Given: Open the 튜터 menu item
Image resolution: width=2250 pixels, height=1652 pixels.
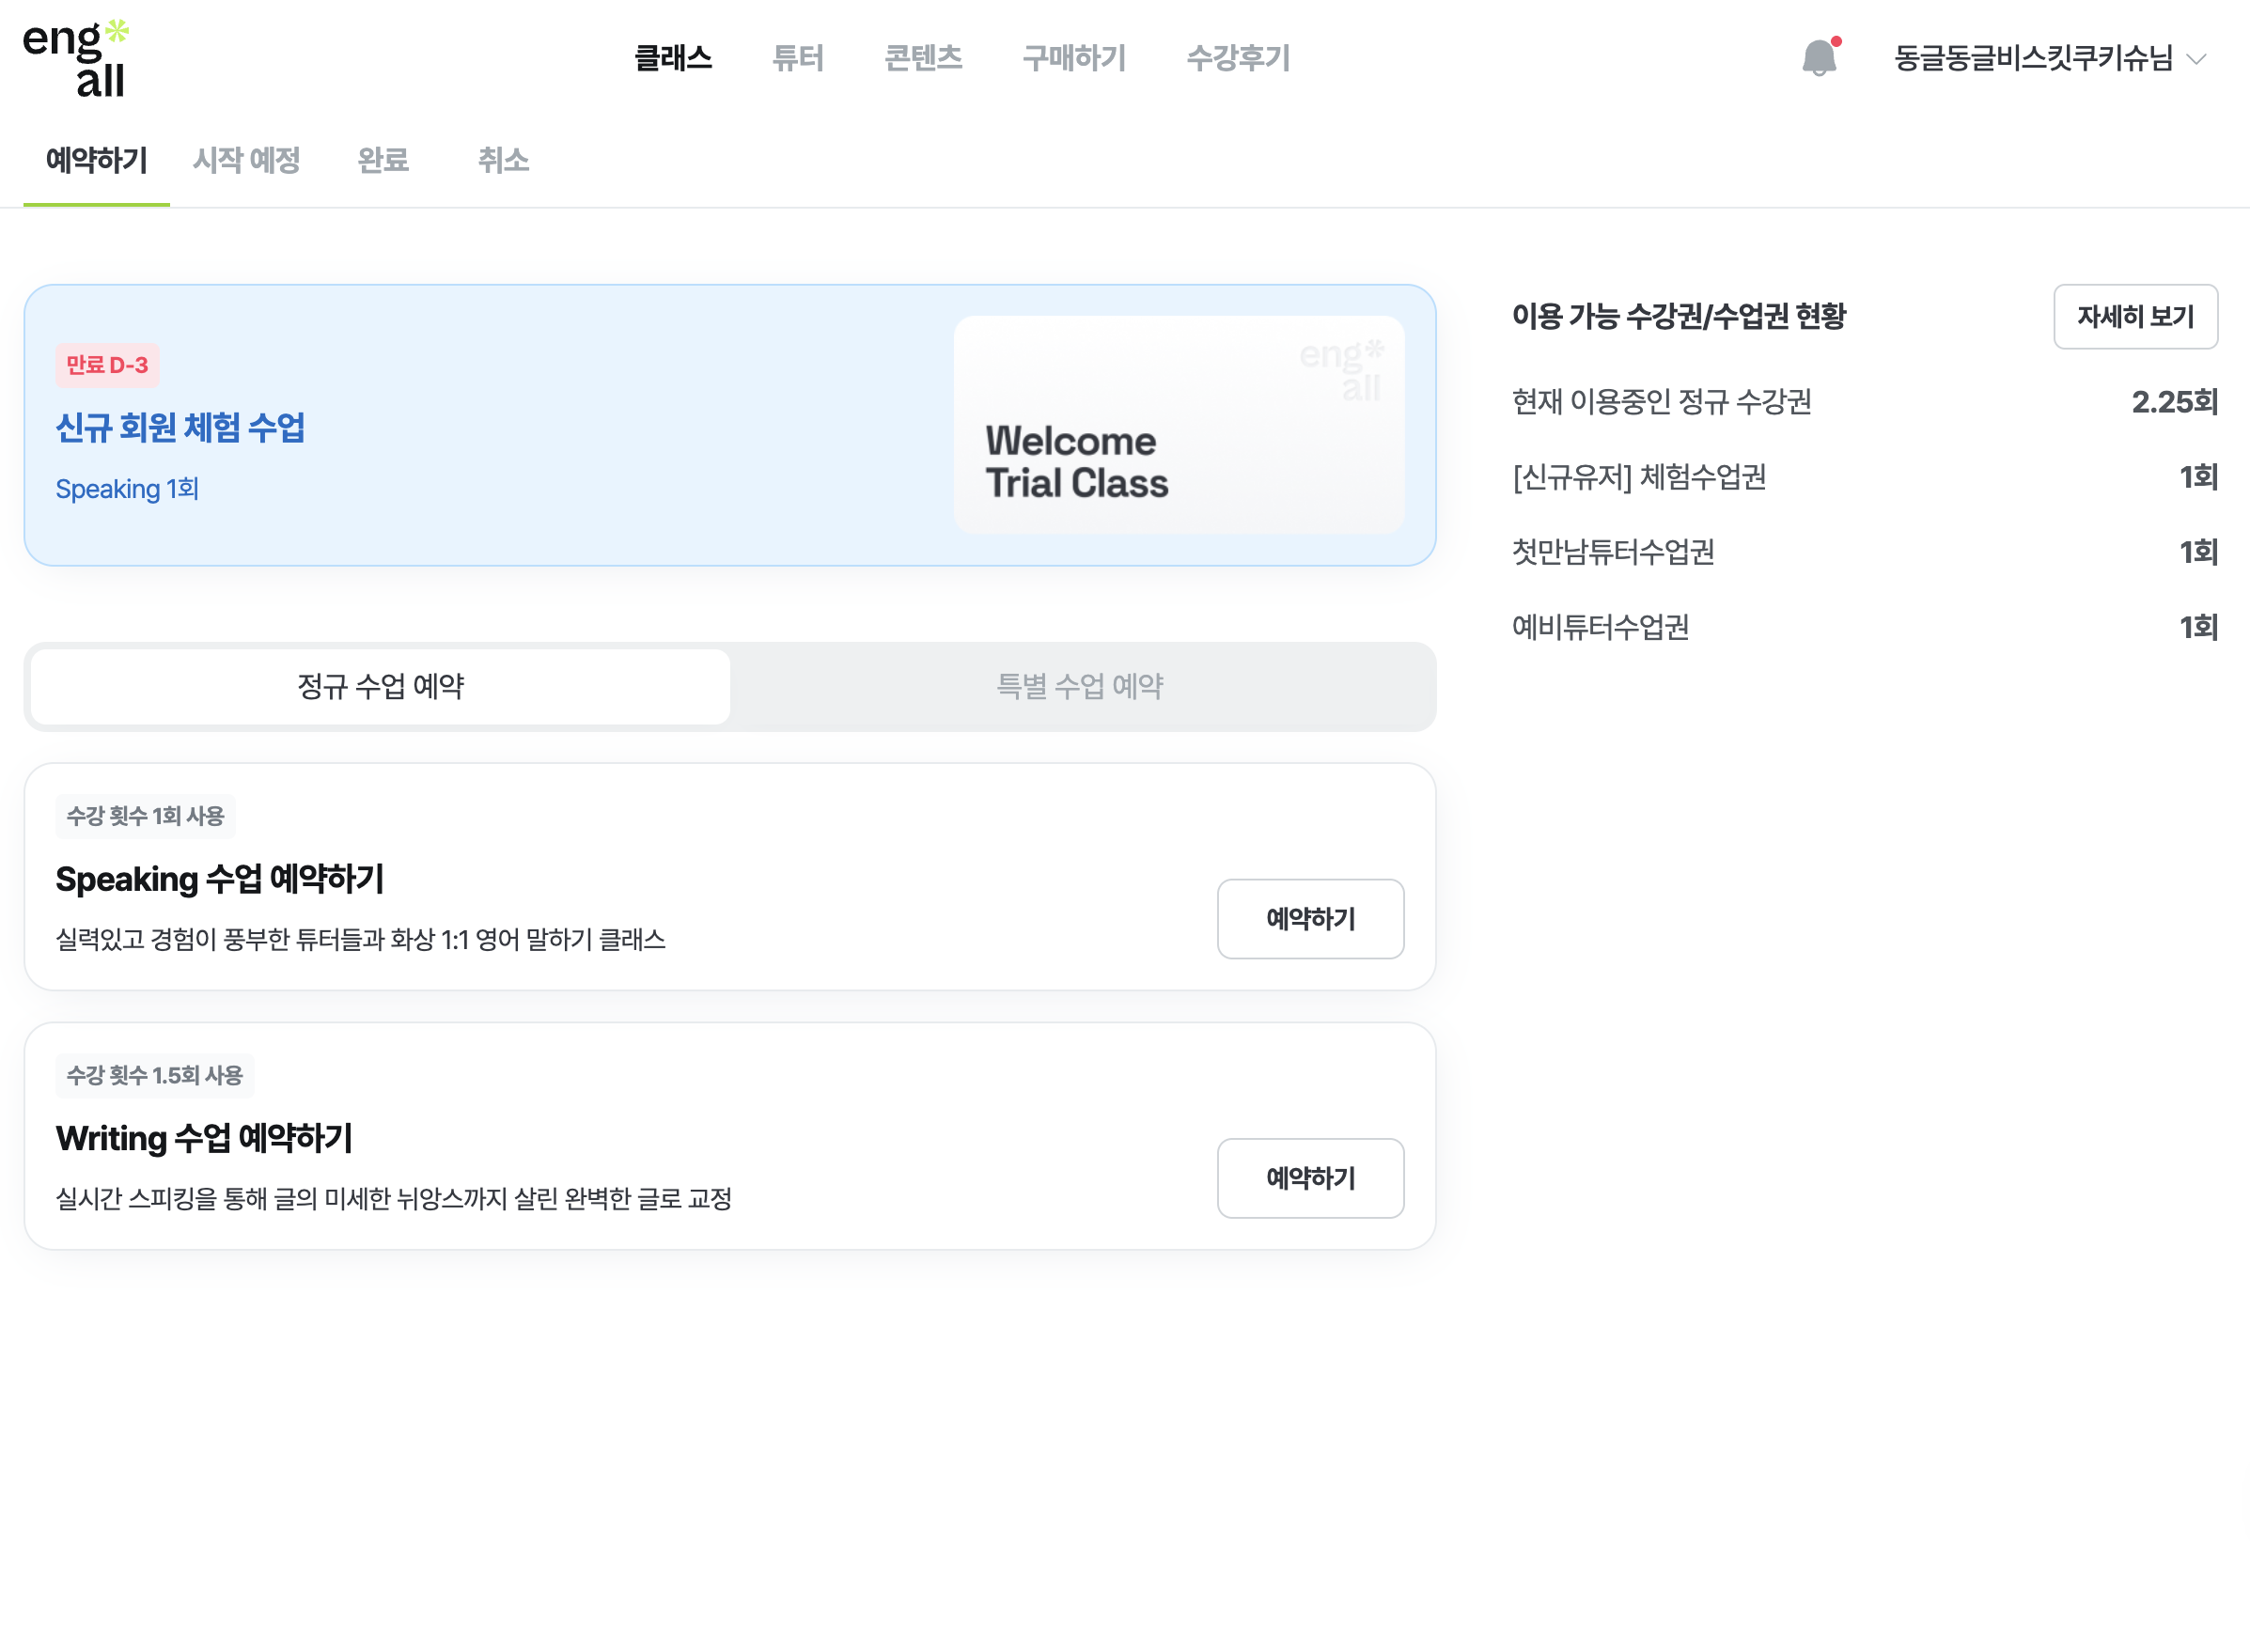Looking at the screenshot, I should (x=797, y=58).
